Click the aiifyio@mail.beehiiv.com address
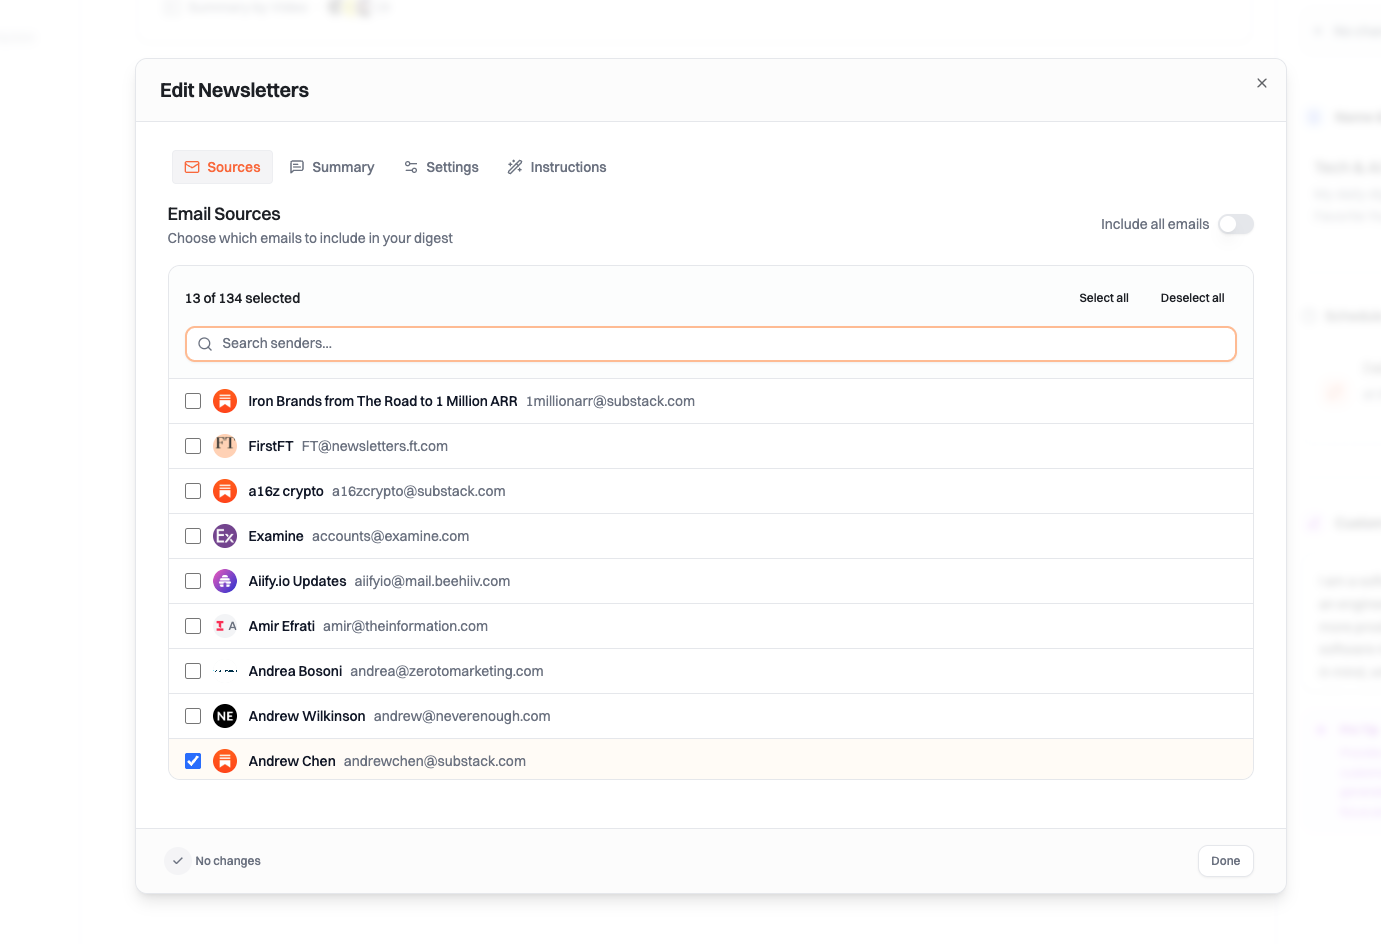Viewport: 1381px width, 944px height. (x=432, y=581)
